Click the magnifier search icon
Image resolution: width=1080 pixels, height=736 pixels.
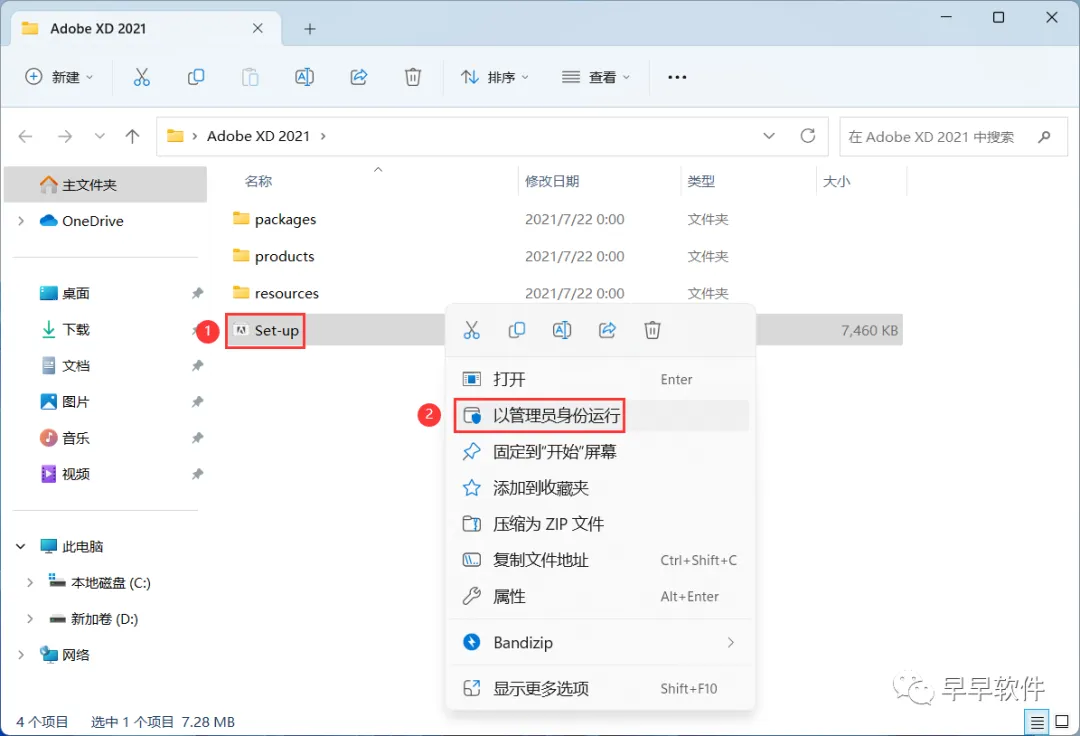(x=1044, y=137)
